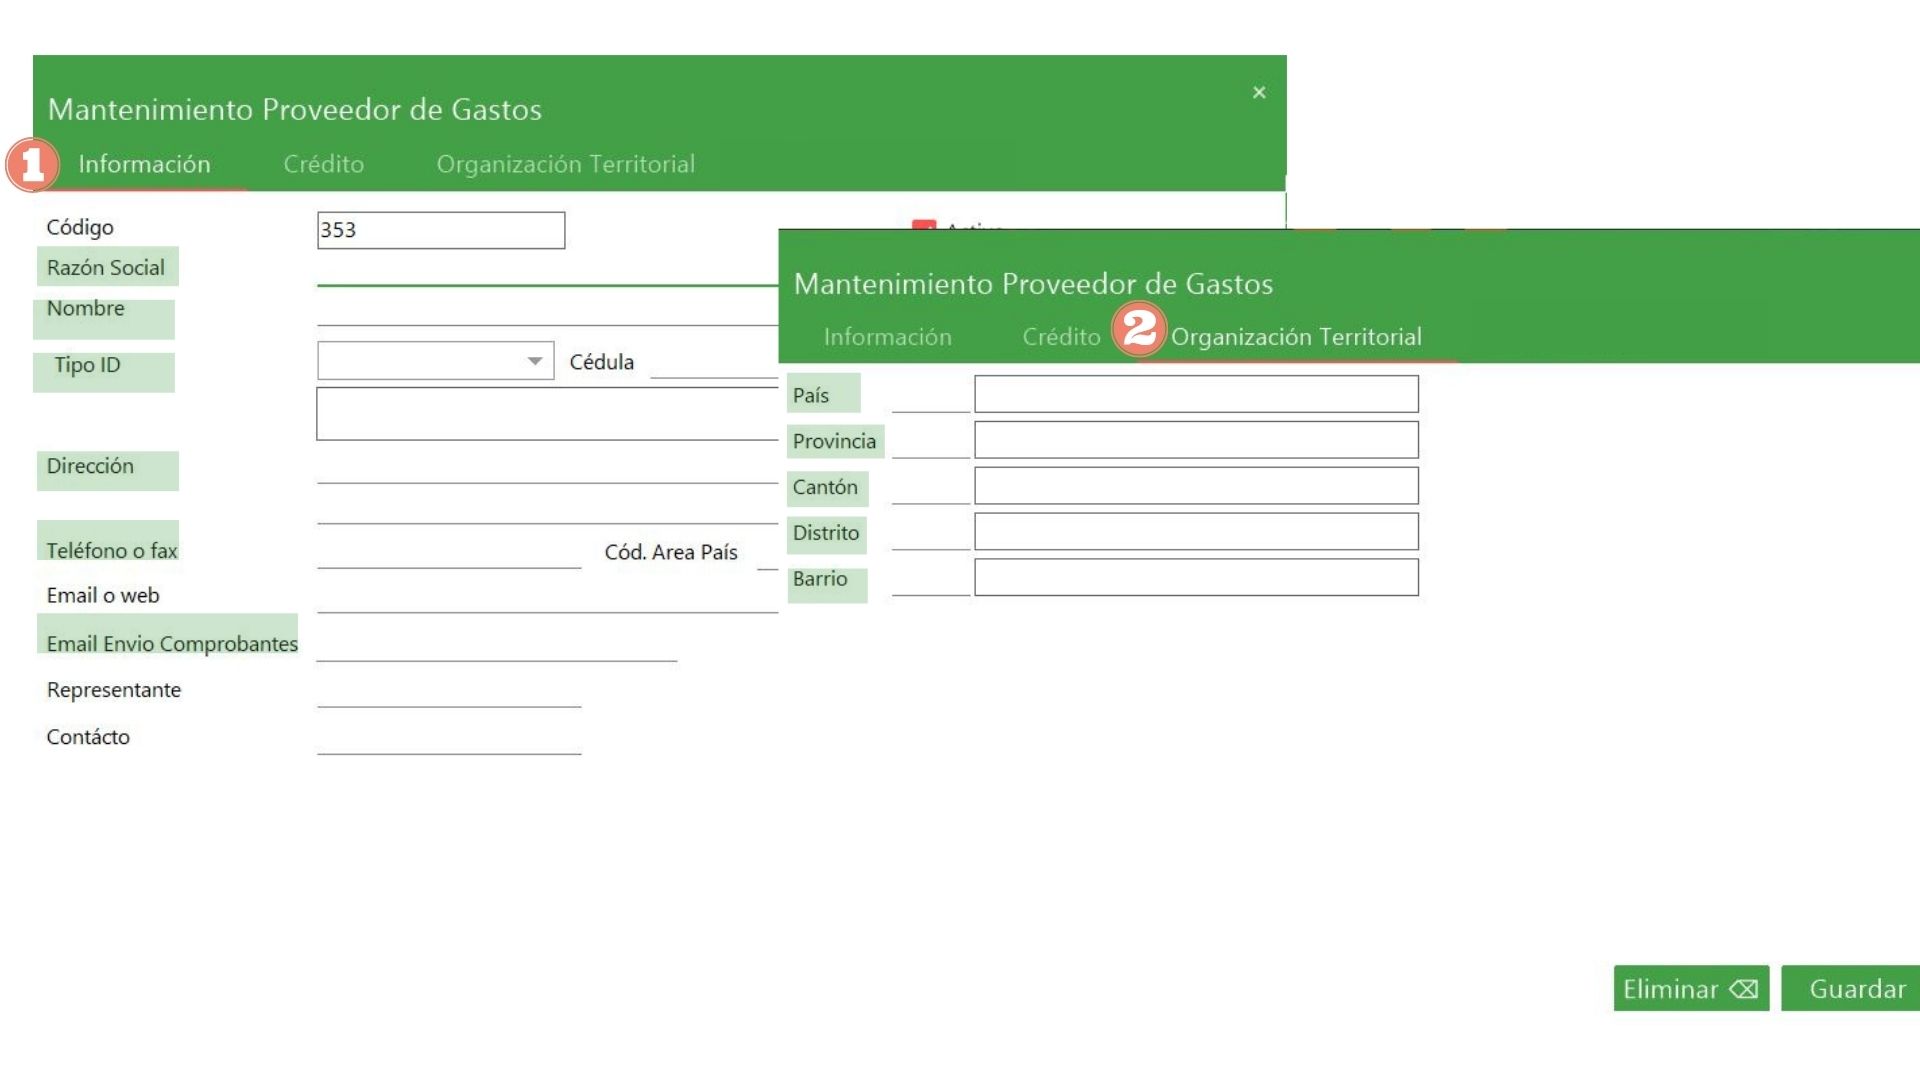Focus the Provincia description text box
1920x1080 pixels.
tap(1196, 440)
